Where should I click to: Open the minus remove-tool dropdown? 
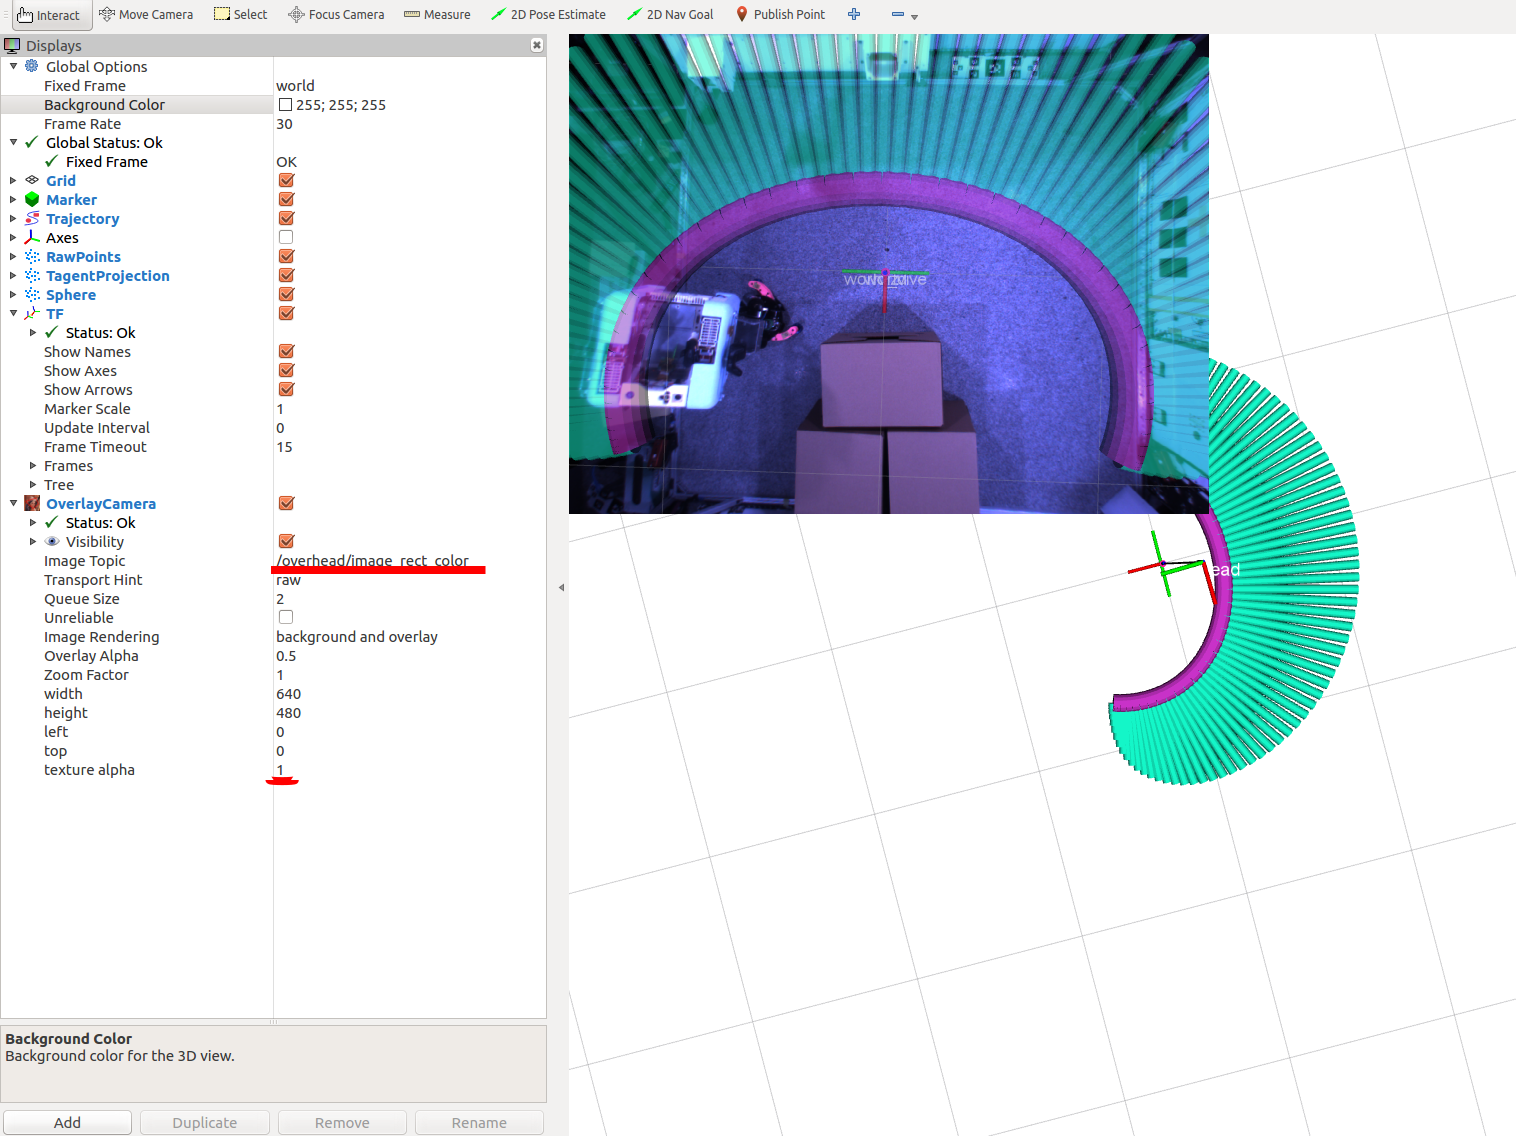tap(905, 15)
